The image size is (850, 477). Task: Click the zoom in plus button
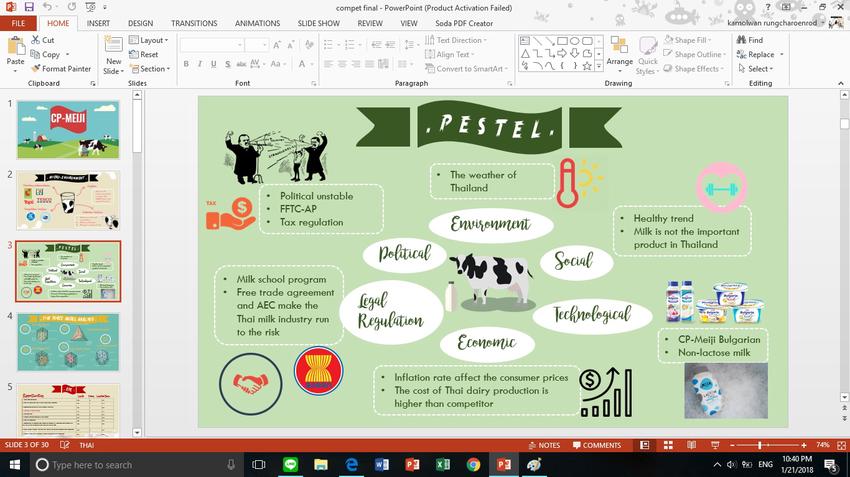point(804,445)
